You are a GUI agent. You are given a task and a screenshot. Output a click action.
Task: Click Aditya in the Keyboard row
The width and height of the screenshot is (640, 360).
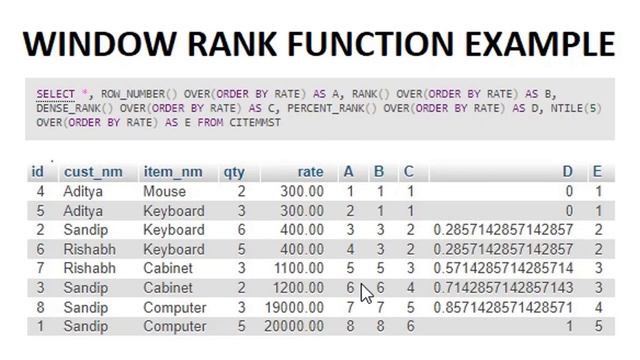[x=83, y=211]
